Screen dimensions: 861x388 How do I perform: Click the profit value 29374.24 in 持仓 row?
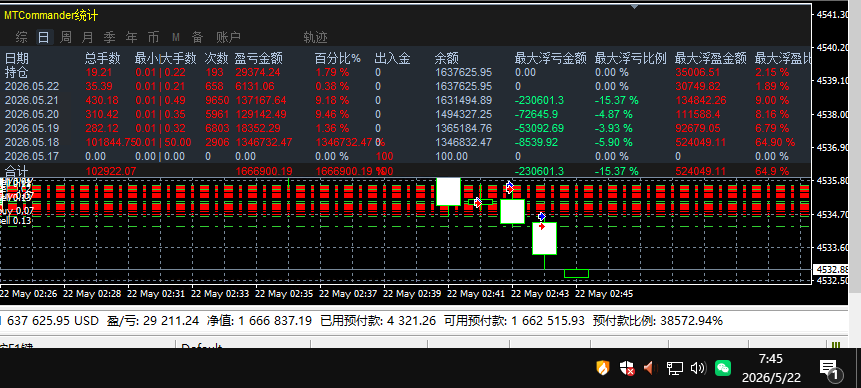(258, 72)
